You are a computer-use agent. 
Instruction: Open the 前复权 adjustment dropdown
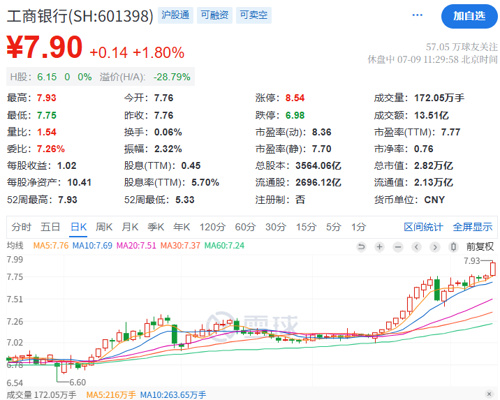[480, 247]
